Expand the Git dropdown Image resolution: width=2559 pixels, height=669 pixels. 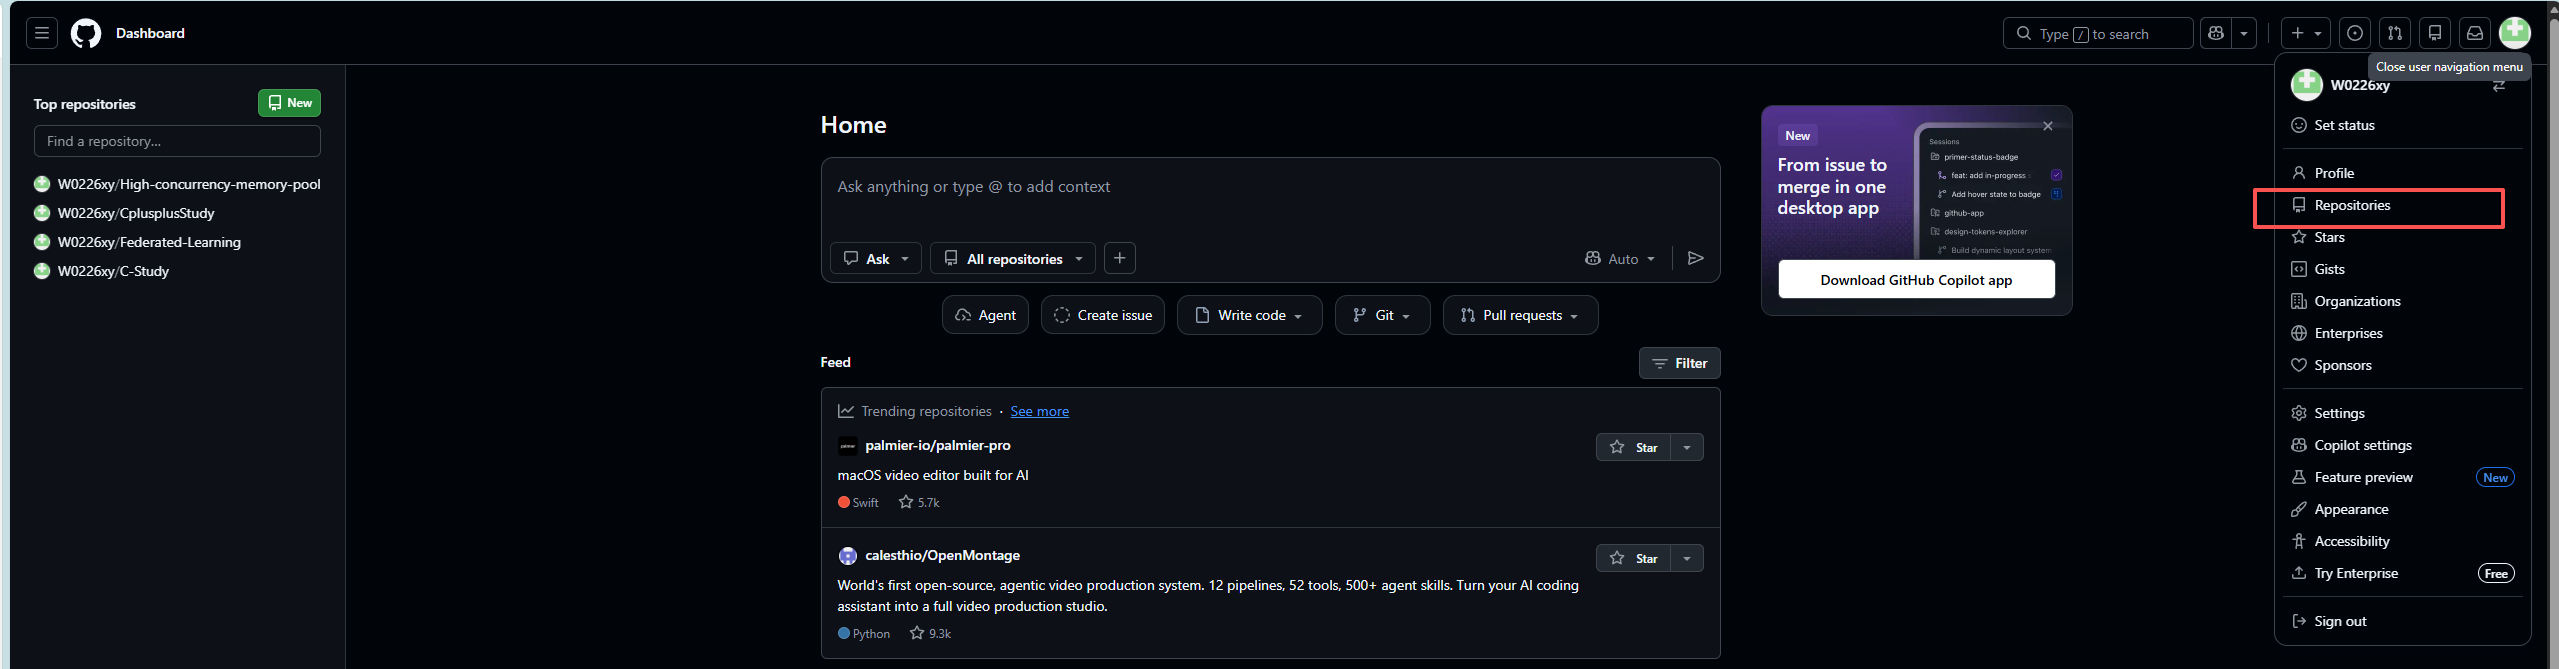point(1383,315)
